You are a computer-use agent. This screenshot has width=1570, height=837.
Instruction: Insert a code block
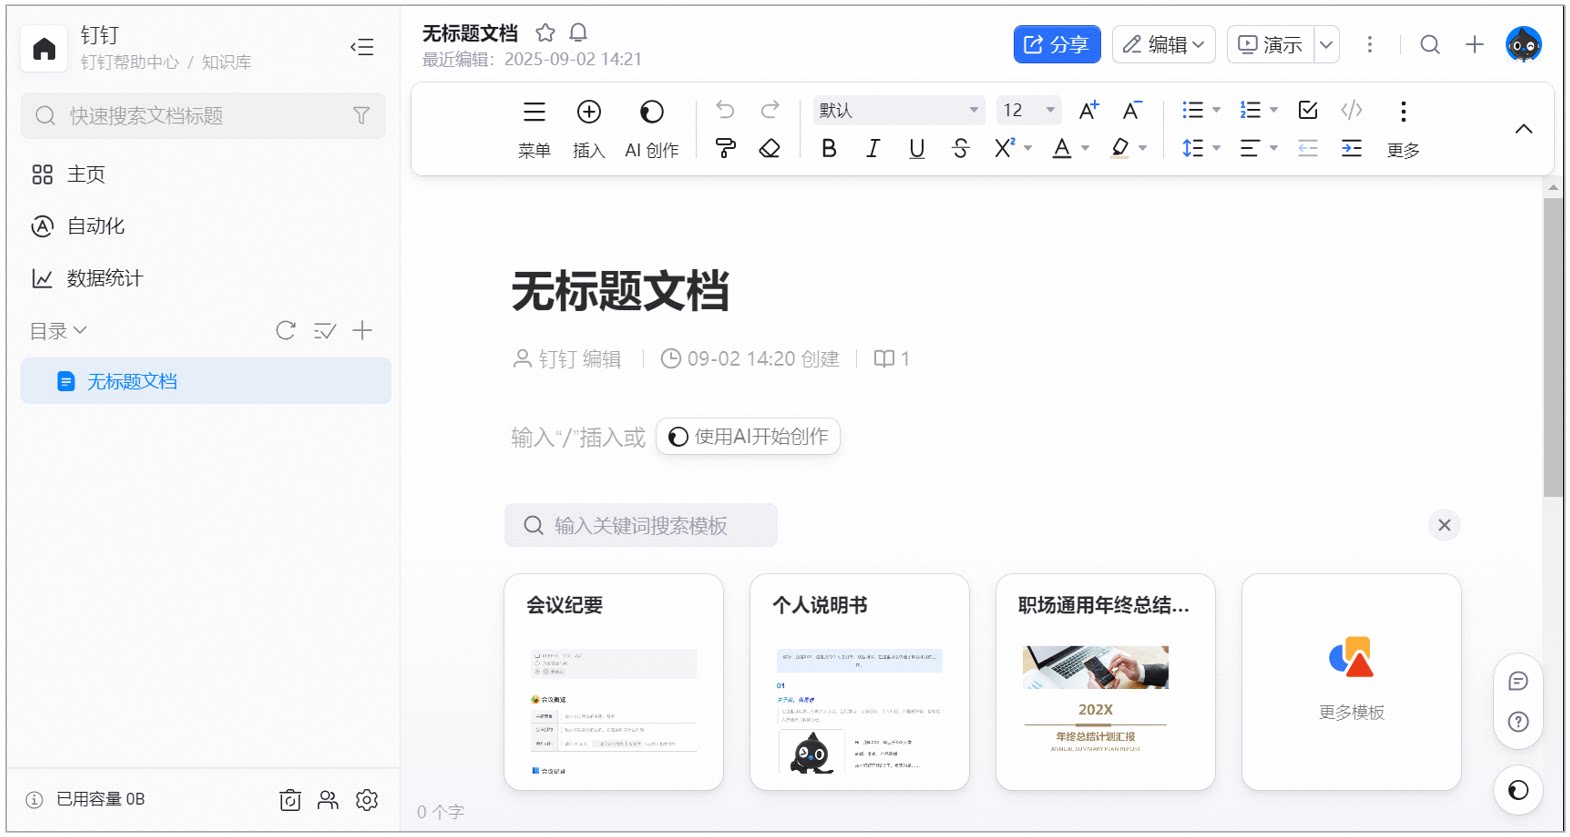point(1351,110)
